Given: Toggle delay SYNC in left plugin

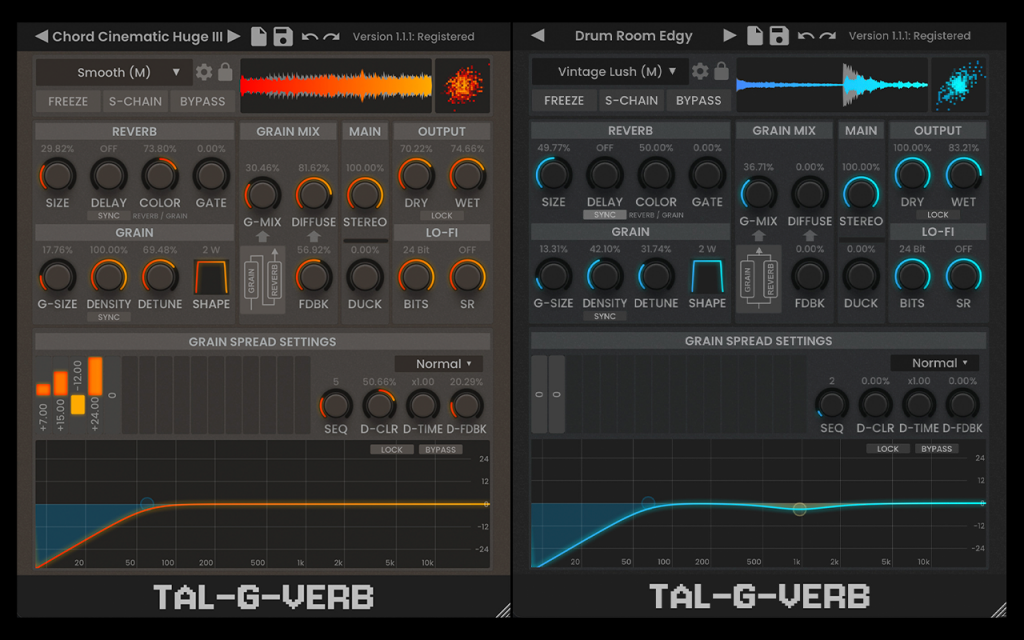Looking at the screenshot, I should click(108, 216).
